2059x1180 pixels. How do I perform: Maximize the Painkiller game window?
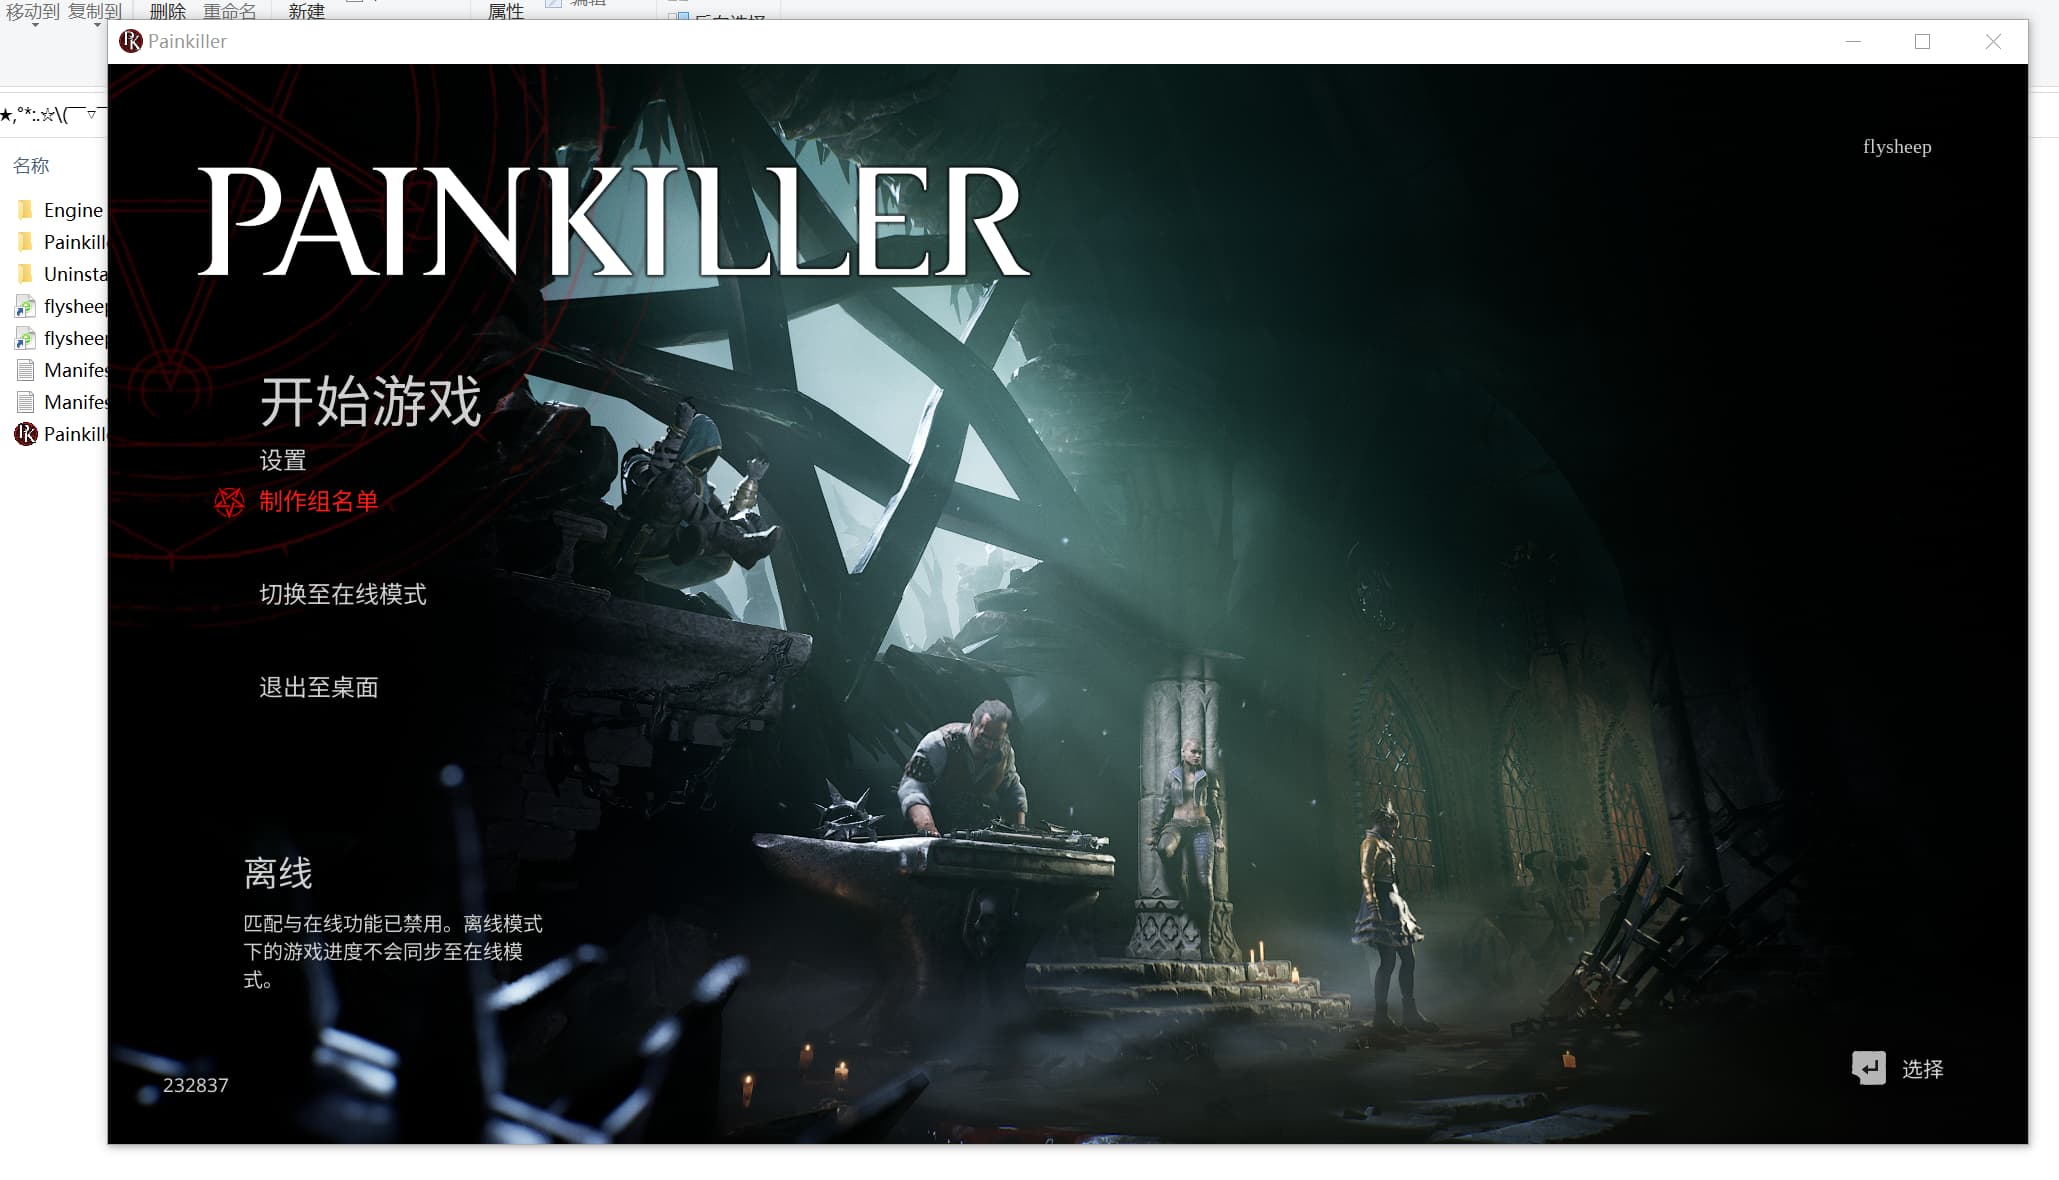(1922, 41)
